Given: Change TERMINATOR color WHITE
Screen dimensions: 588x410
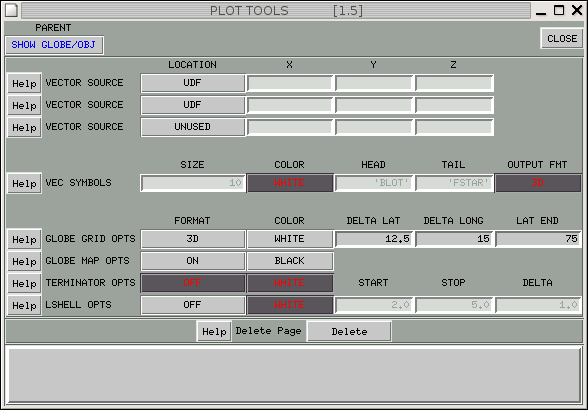Looking at the screenshot, I should point(290,283).
